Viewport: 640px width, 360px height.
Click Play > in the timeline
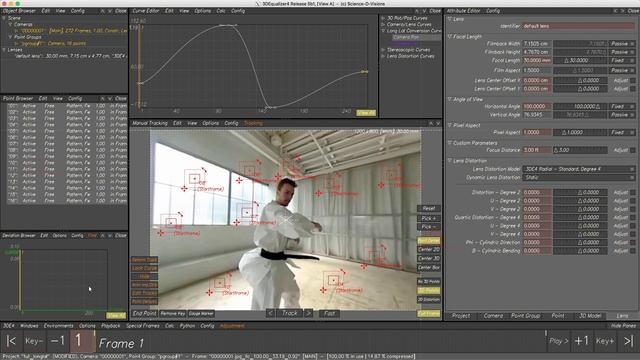tap(558, 341)
